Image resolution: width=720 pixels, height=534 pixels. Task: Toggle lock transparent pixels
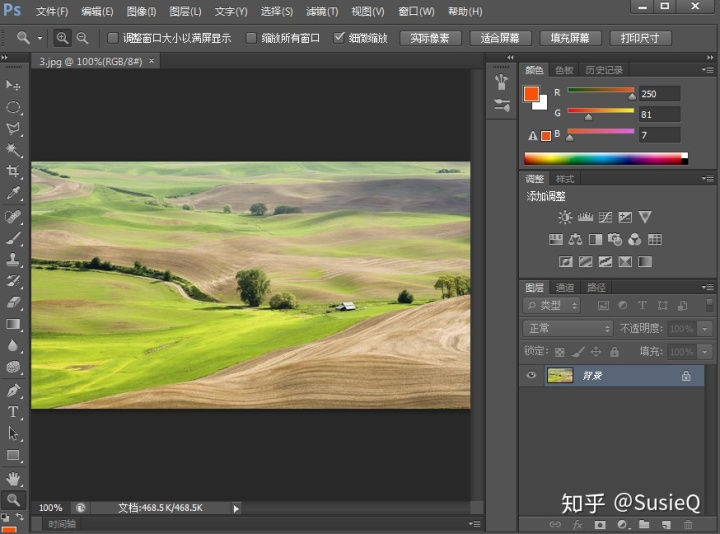point(559,352)
